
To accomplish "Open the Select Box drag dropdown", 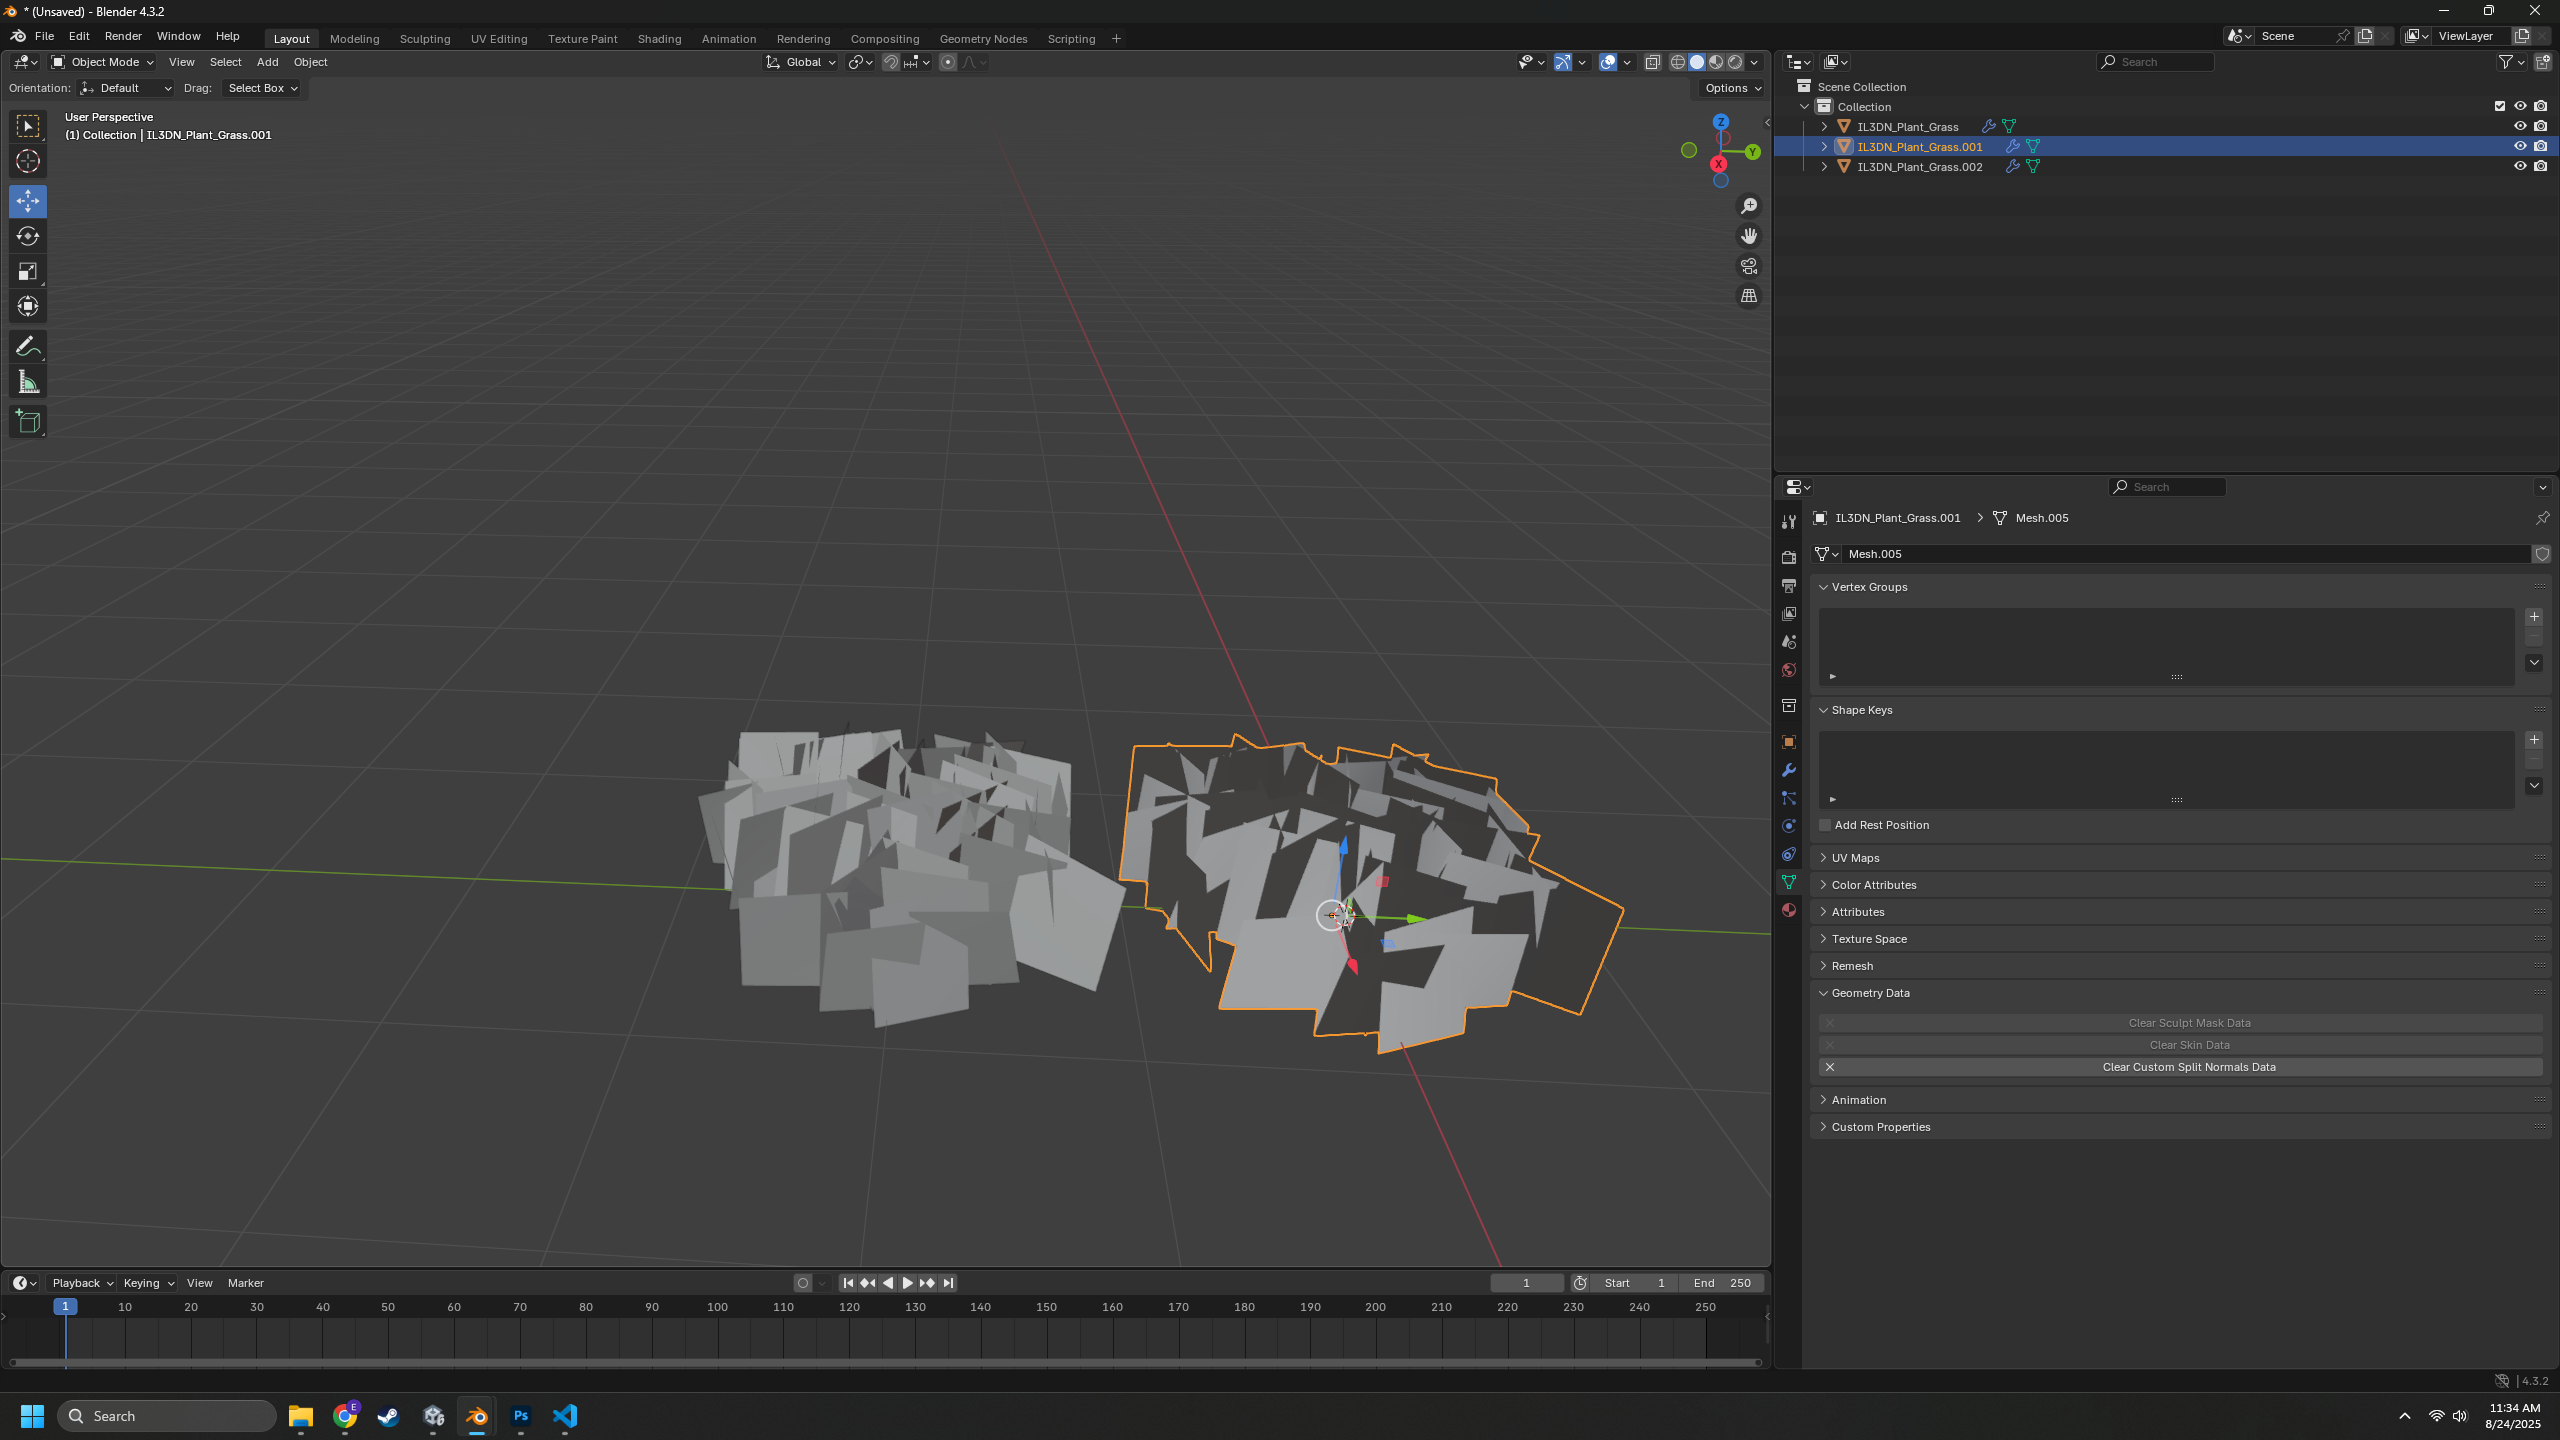I will pos(263,88).
